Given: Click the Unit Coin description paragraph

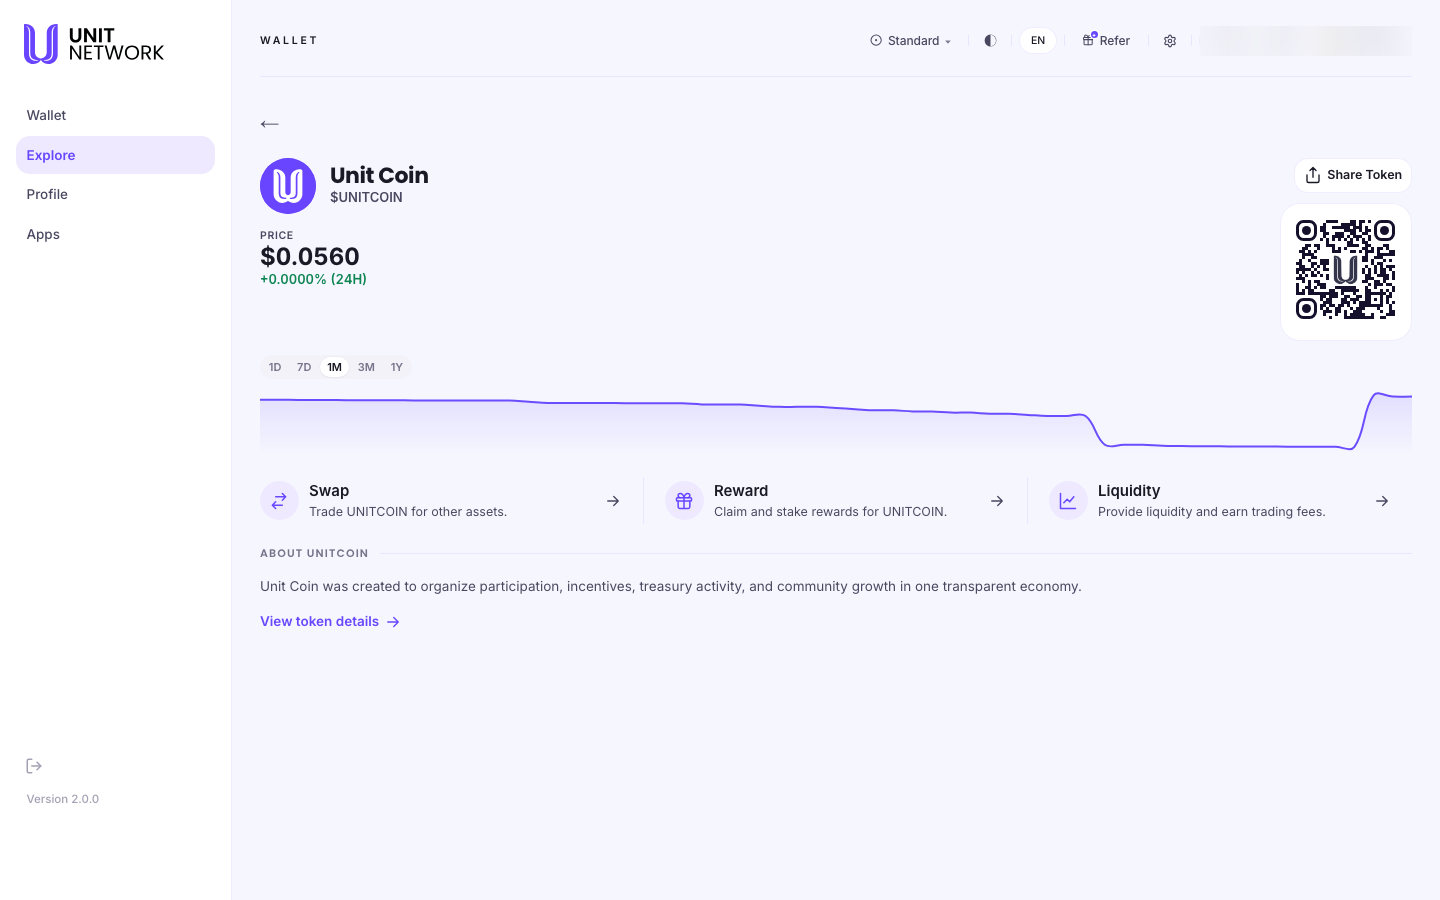Looking at the screenshot, I should (x=671, y=586).
